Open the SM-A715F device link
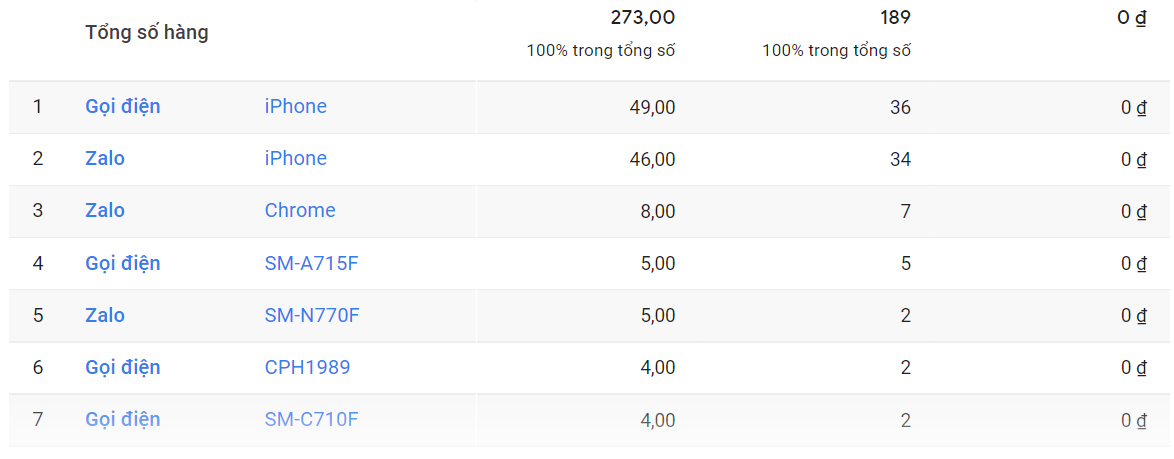Viewport: 1174px width, 459px height. (x=312, y=264)
